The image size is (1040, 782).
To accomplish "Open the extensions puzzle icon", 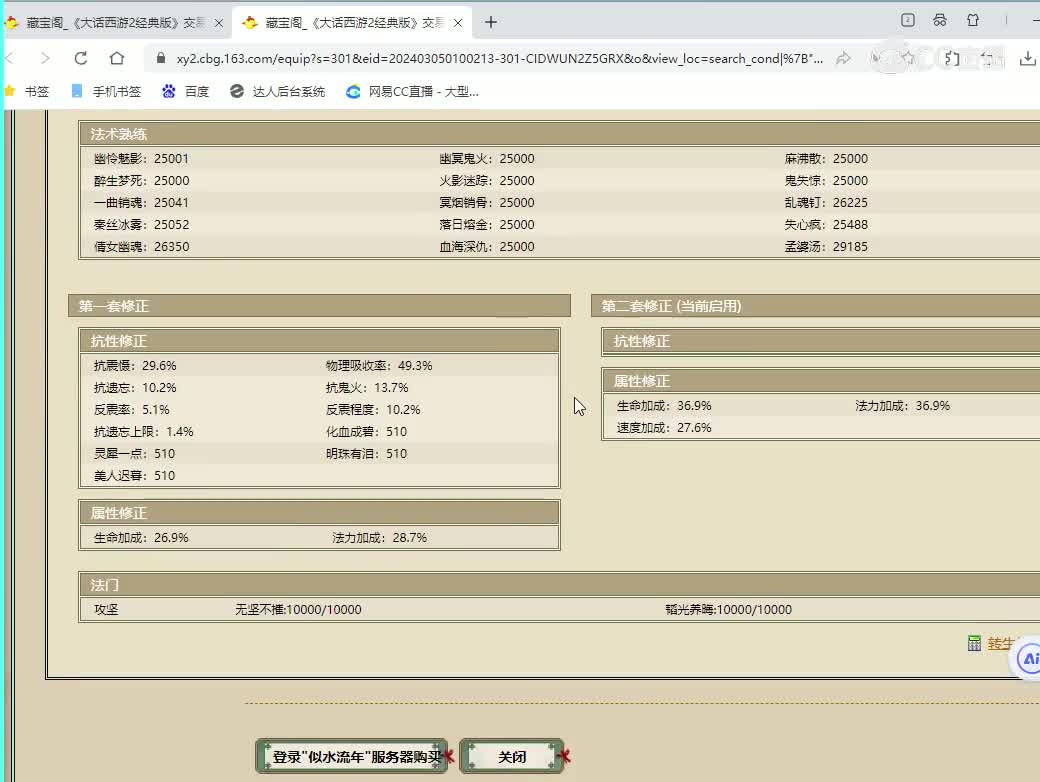I will point(952,58).
